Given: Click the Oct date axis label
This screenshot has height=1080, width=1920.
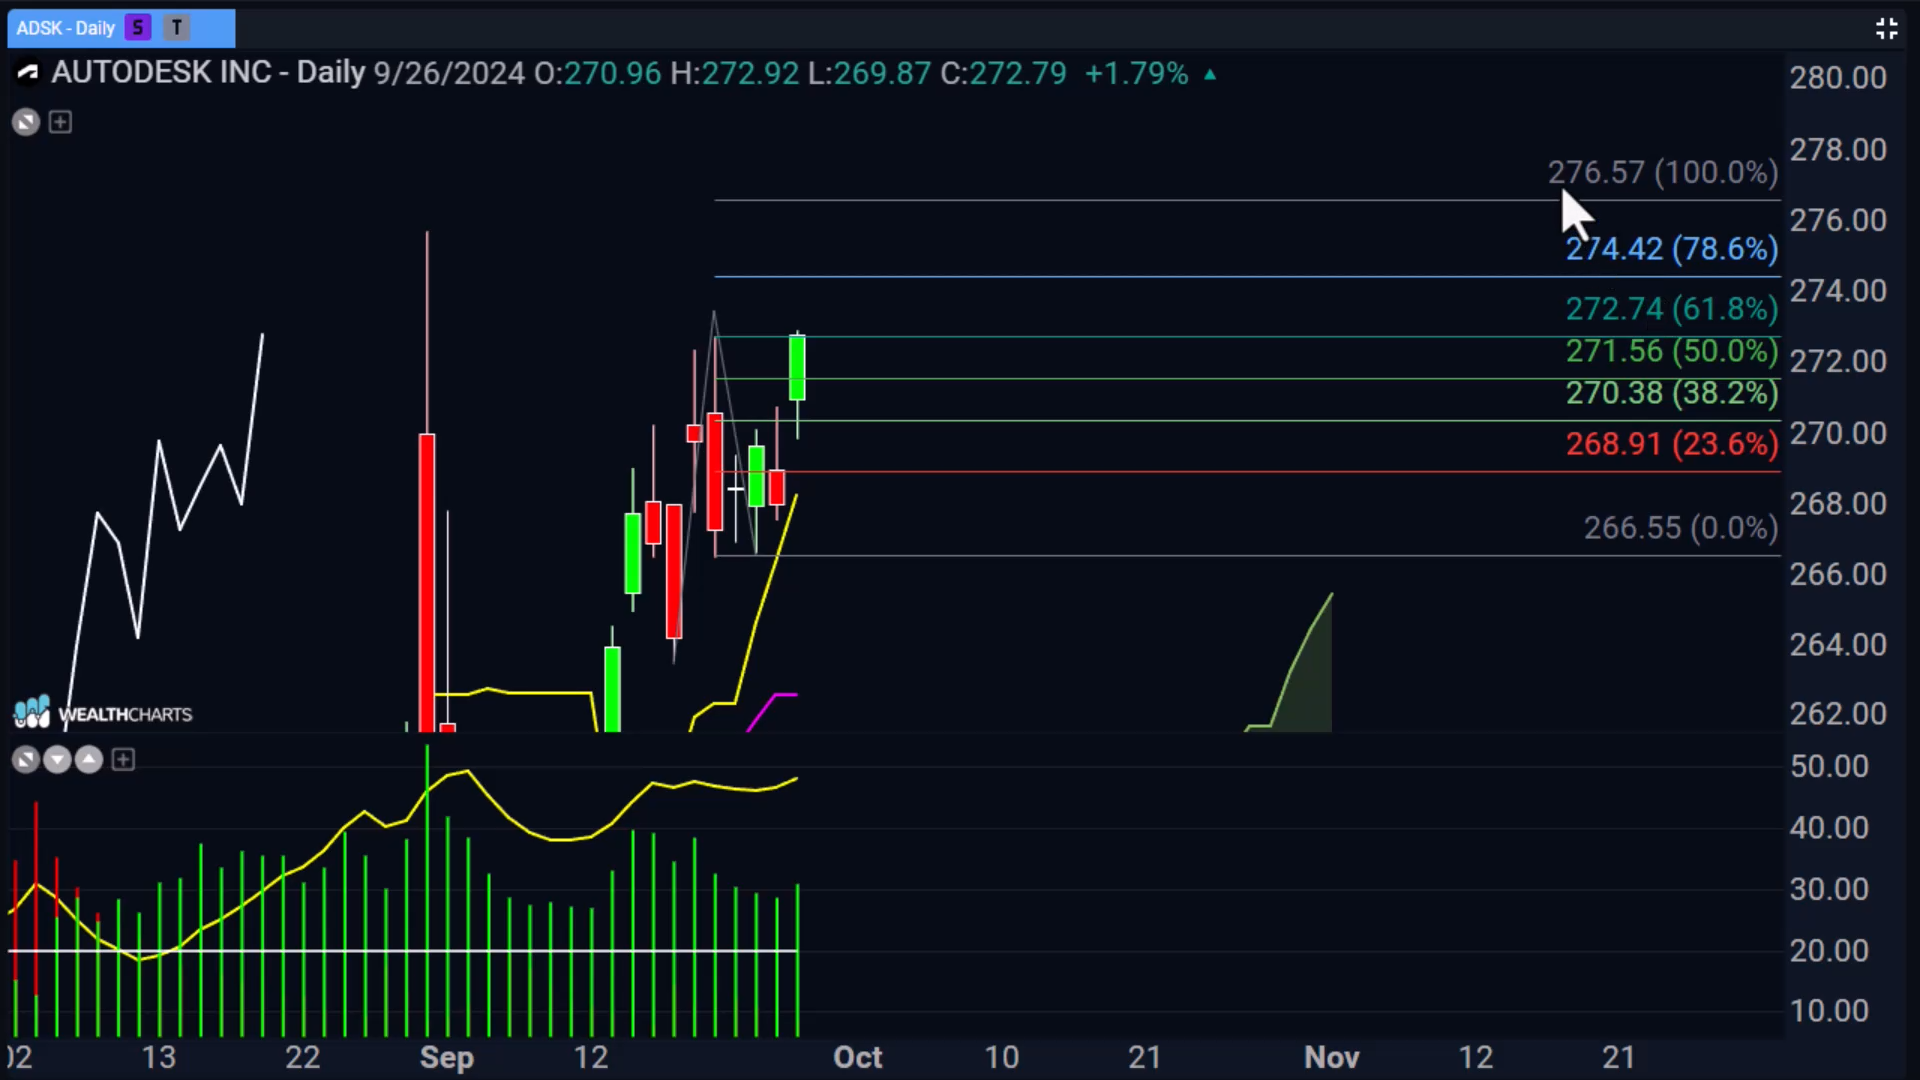Looking at the screenshot, I should (858, 1057).
